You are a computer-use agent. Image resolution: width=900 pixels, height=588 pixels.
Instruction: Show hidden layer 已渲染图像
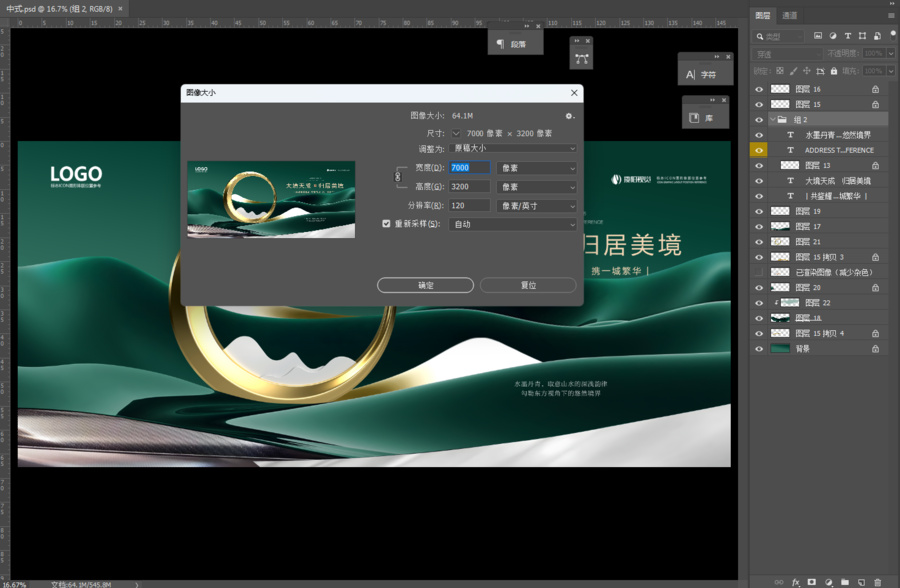click(x=759, y=272)
